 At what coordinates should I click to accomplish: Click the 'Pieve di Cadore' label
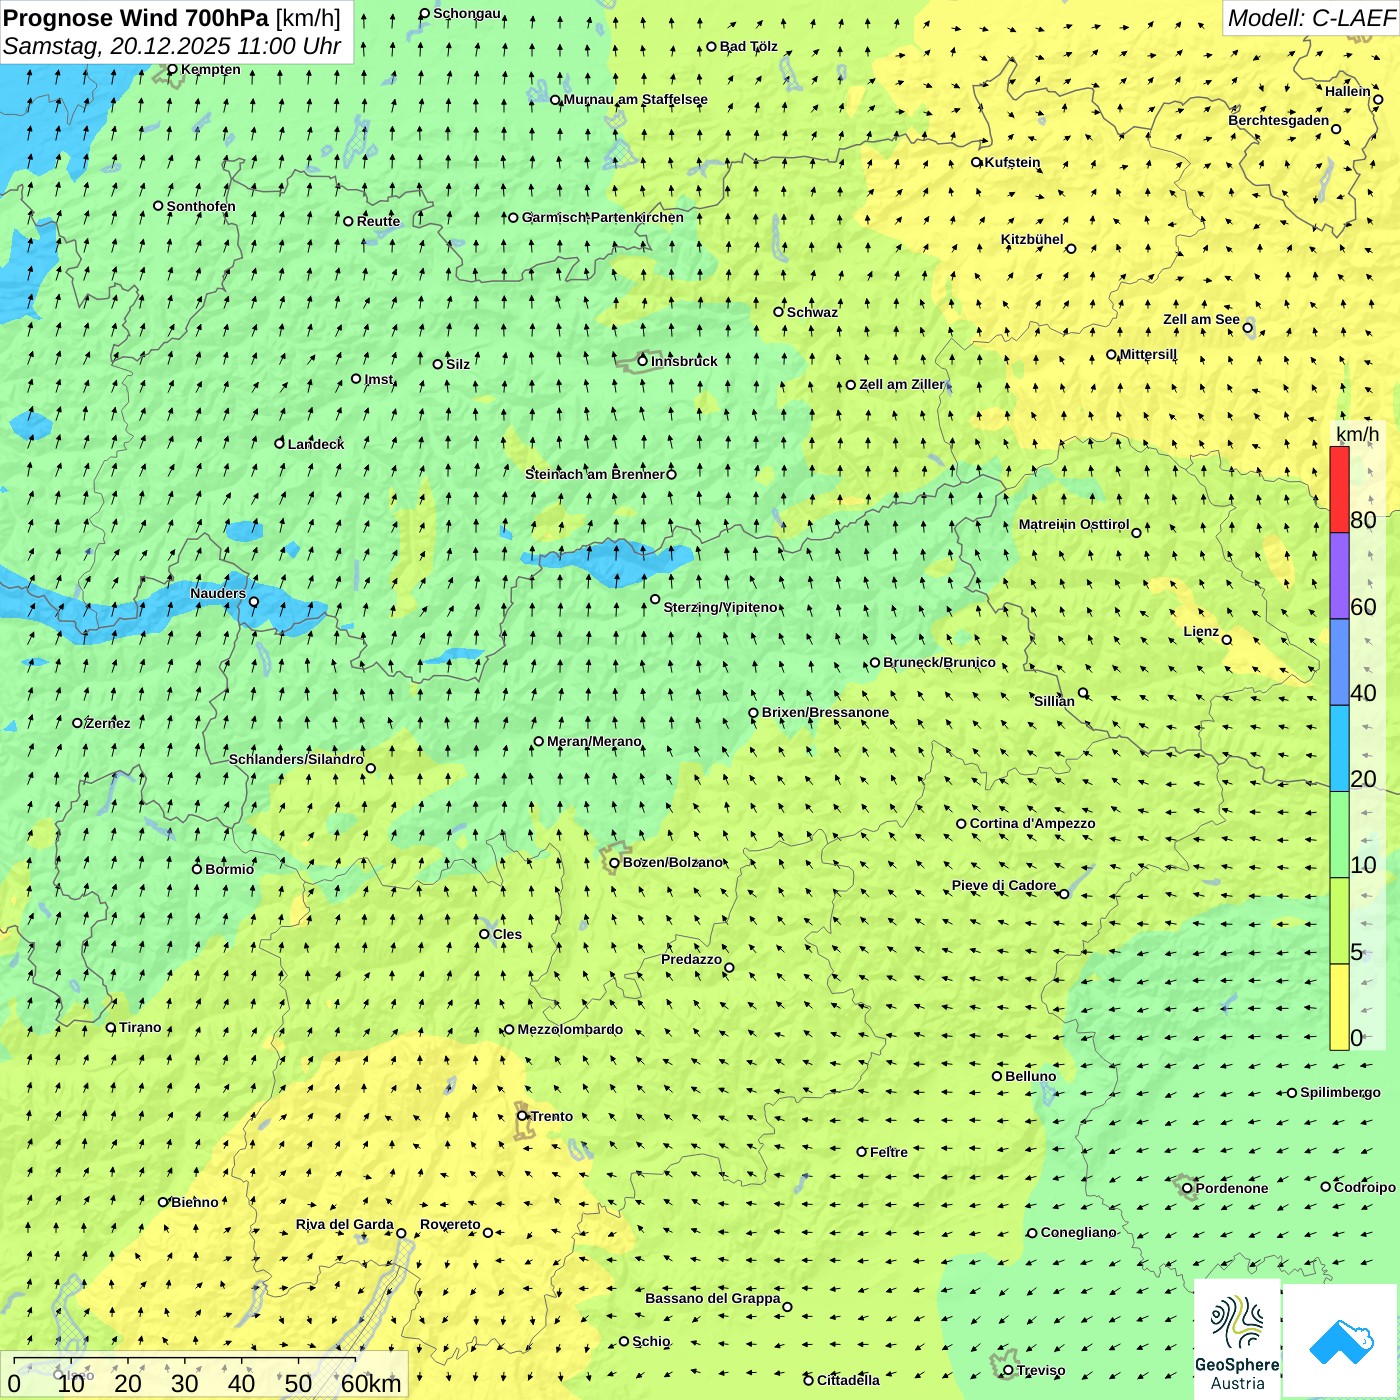click(1004, 885)
